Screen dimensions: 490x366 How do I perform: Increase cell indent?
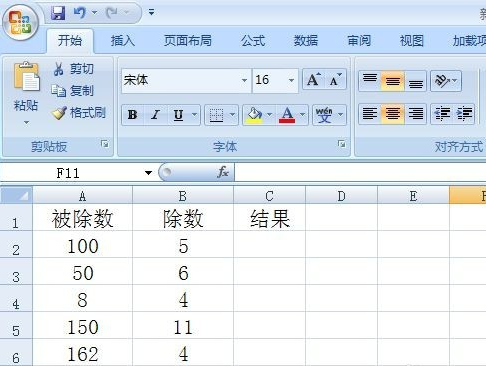tap(464, 114)
